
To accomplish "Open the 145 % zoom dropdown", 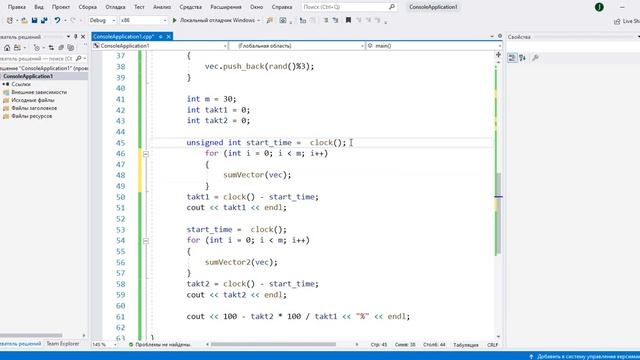I will coord(104,345).
